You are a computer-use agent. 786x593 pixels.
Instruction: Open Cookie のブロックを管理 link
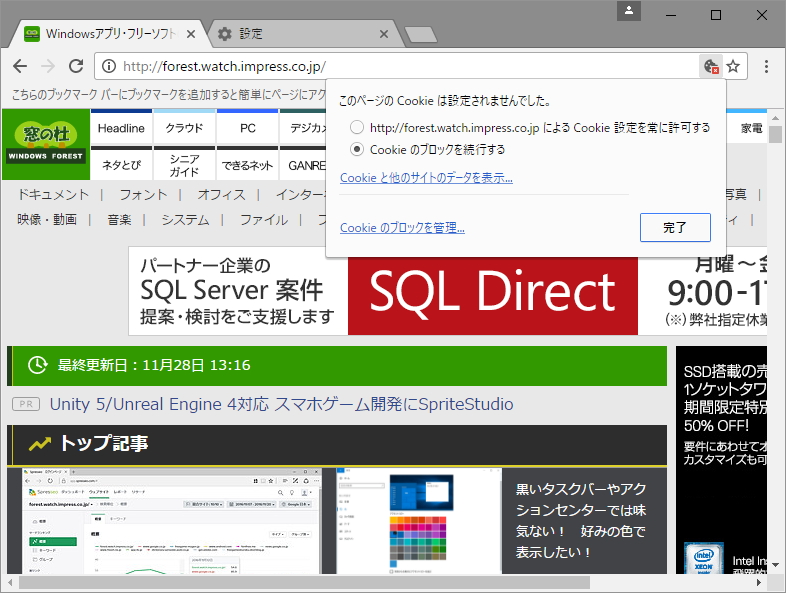tap(402, 228)
